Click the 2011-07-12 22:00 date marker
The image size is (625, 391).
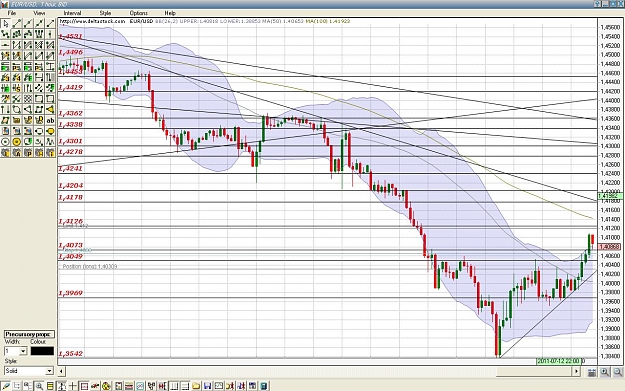tap(559, 361)
